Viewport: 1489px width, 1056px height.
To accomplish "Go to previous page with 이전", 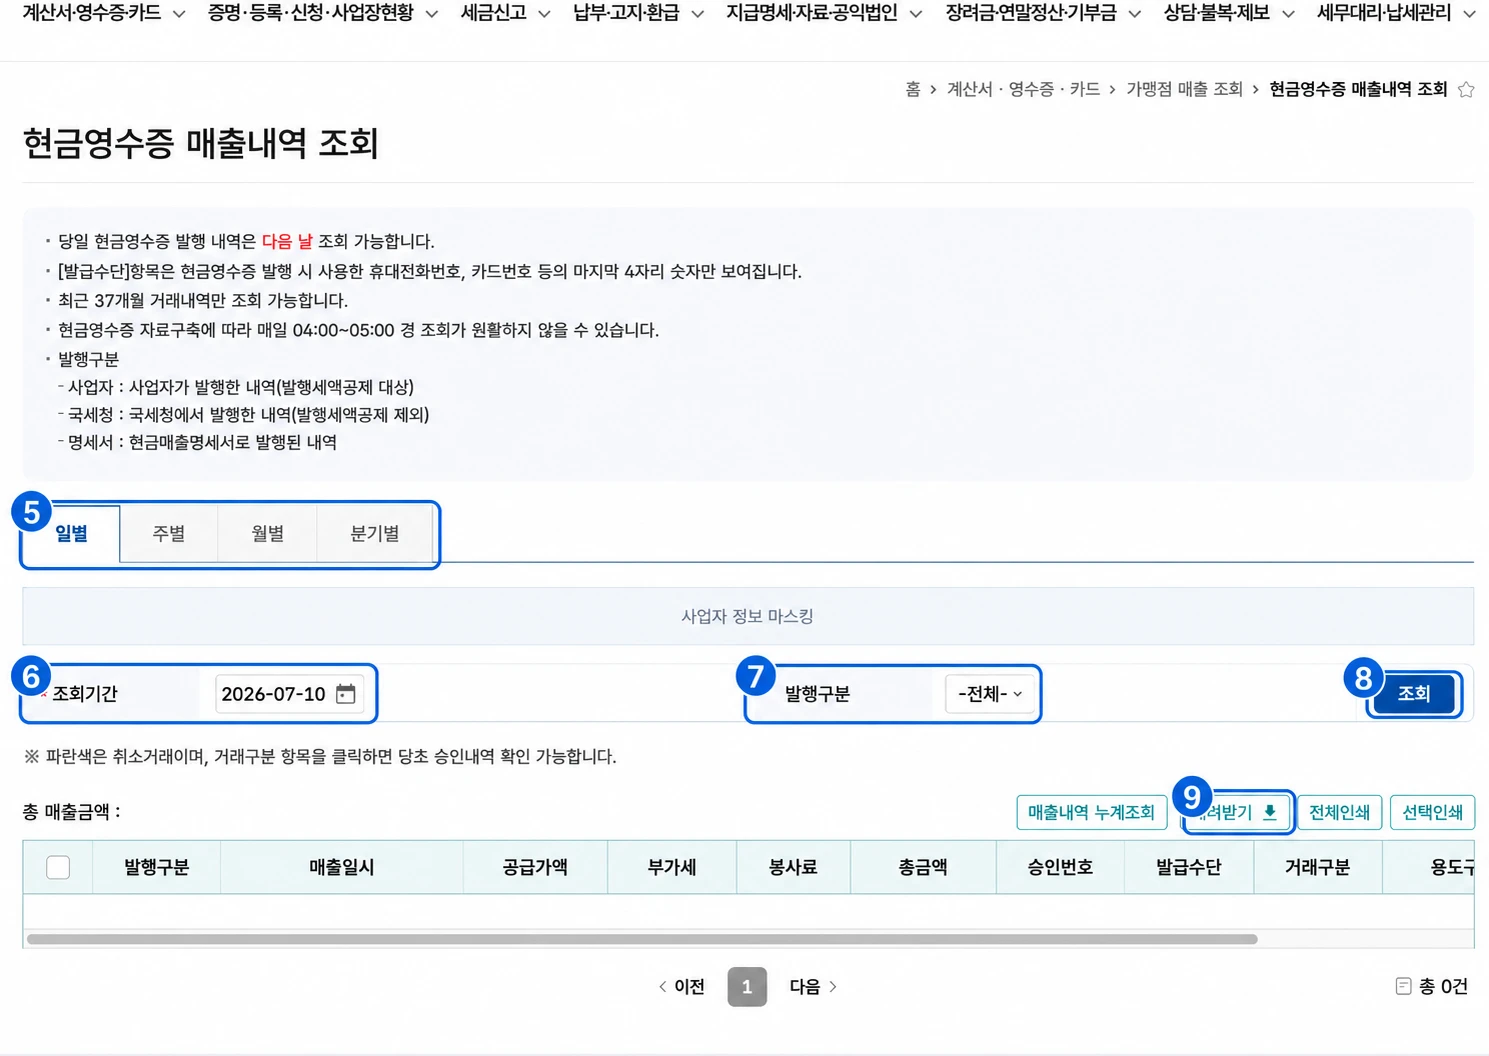I will pos(681,987).
